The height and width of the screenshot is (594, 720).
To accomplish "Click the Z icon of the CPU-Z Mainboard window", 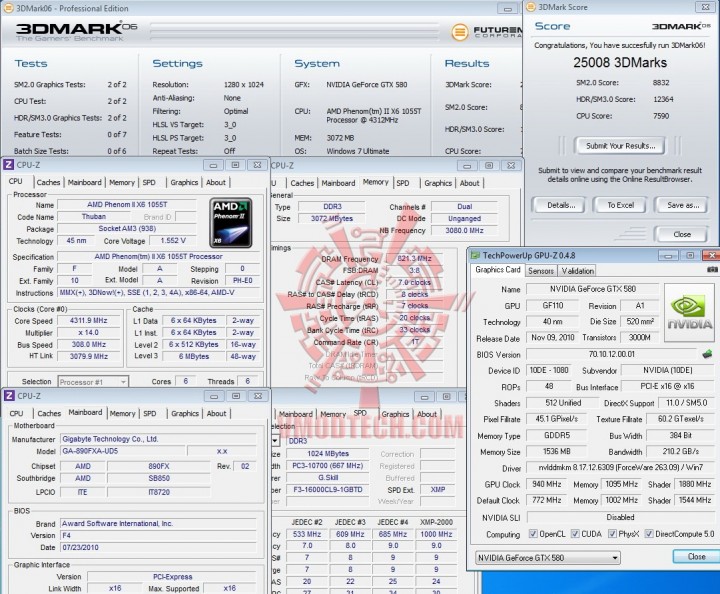I will click(x=9, y=396).
